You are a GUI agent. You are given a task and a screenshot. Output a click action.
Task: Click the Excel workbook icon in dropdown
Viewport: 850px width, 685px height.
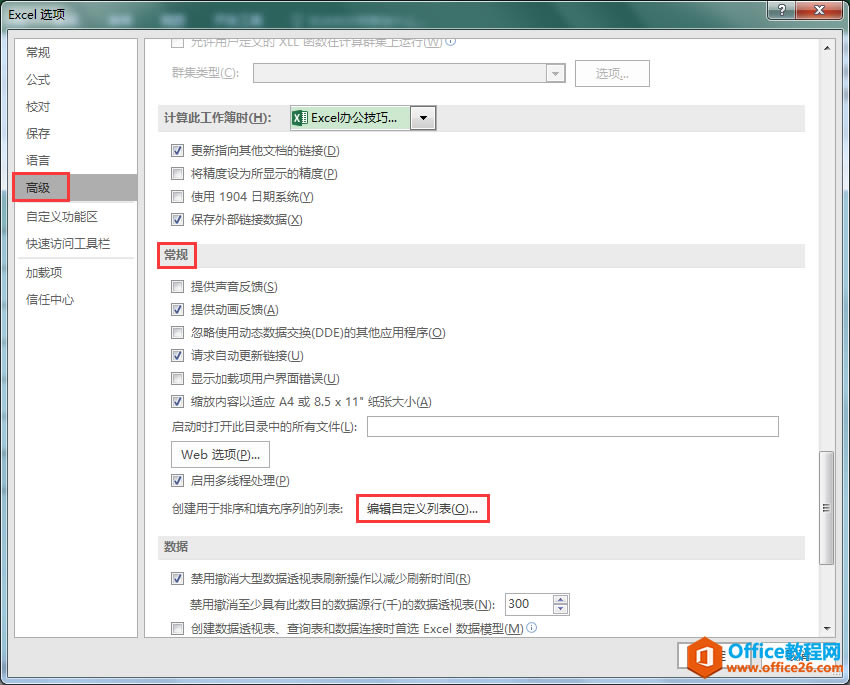[x=300, y=118]
